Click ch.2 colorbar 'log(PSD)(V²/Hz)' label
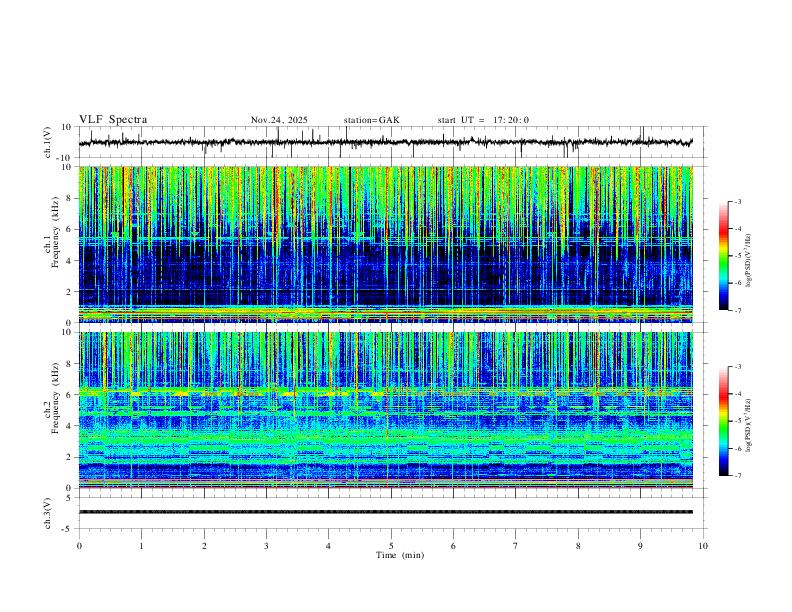Screen dimensions: 792x612 [748, 425]
